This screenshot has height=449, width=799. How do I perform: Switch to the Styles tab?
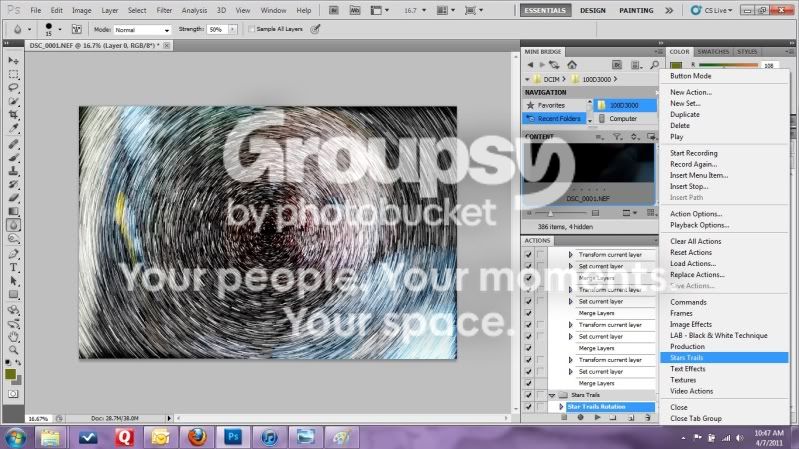(747, 51)
